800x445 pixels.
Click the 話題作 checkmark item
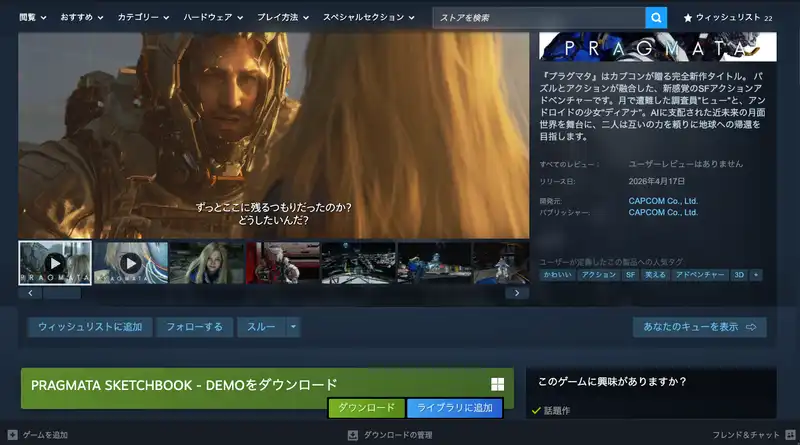[x=551, y=410]
